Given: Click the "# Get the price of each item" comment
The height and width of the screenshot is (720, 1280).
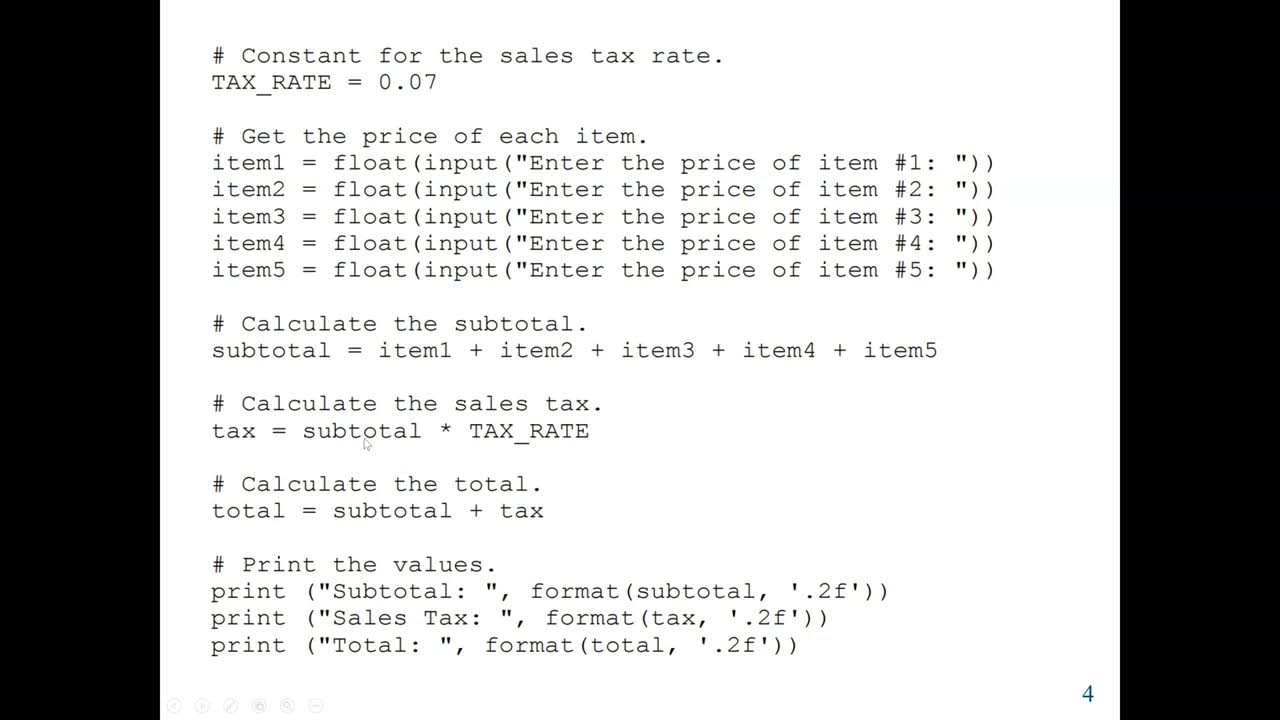Looking at the screenshot, I should click(x=430, y=137).
